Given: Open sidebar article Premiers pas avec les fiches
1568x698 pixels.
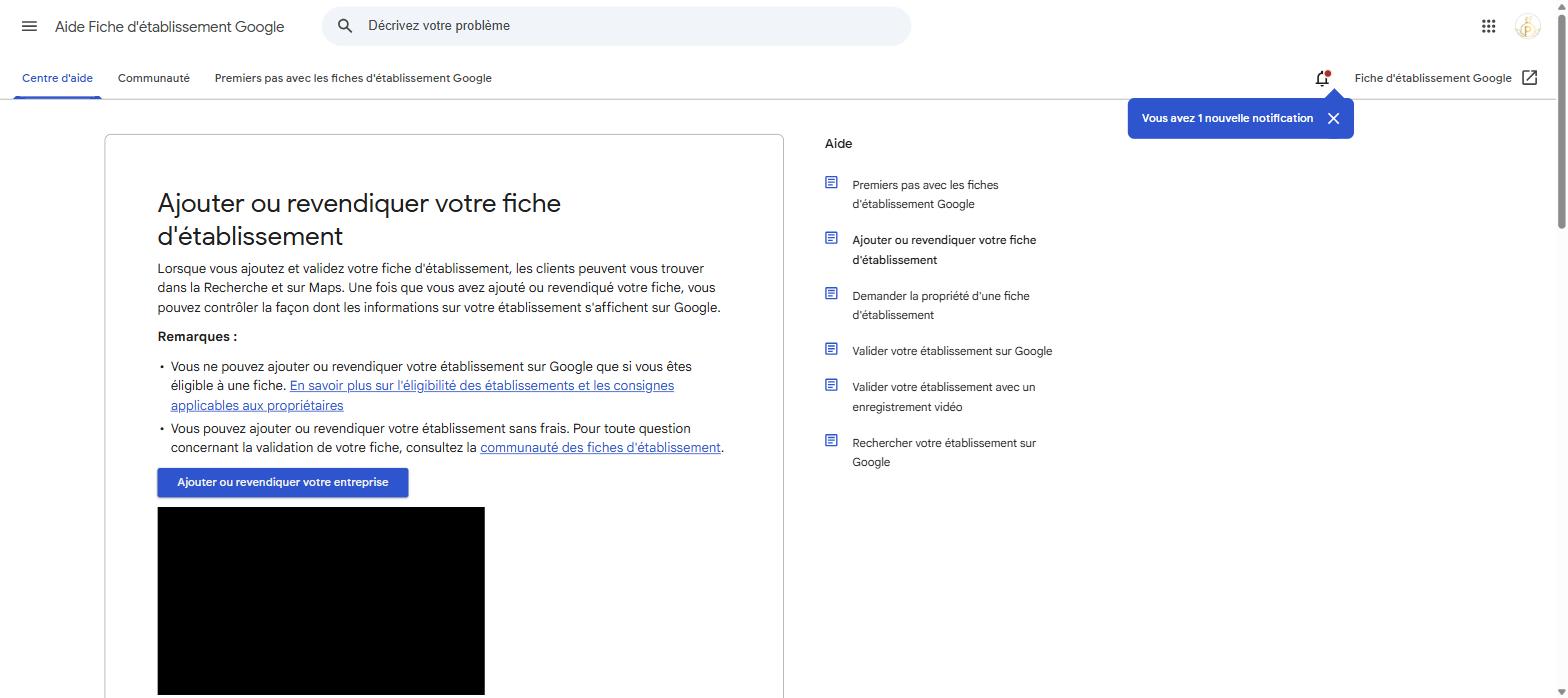Looking at the screenshot, I should pyautogui.click(x=925, y=194).
